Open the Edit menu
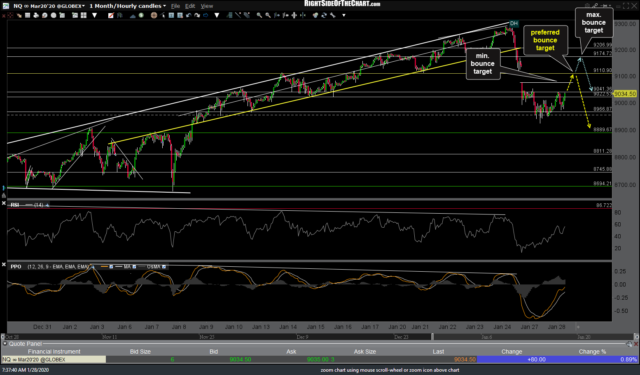640x375 pixels. pyautogui.click(x=190, y=6)
